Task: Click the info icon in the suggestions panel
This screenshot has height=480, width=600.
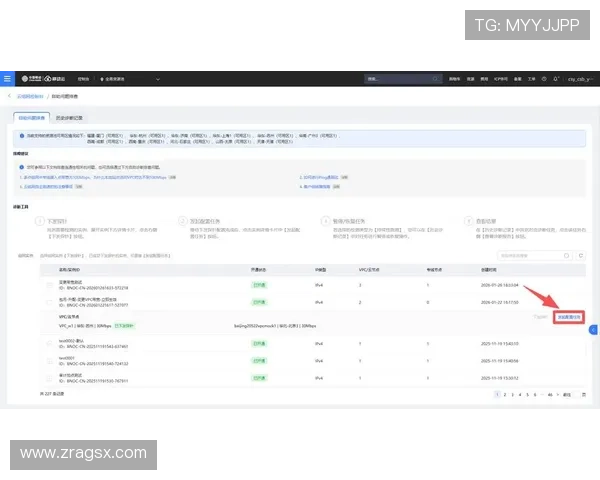Action: pos(22,167)
